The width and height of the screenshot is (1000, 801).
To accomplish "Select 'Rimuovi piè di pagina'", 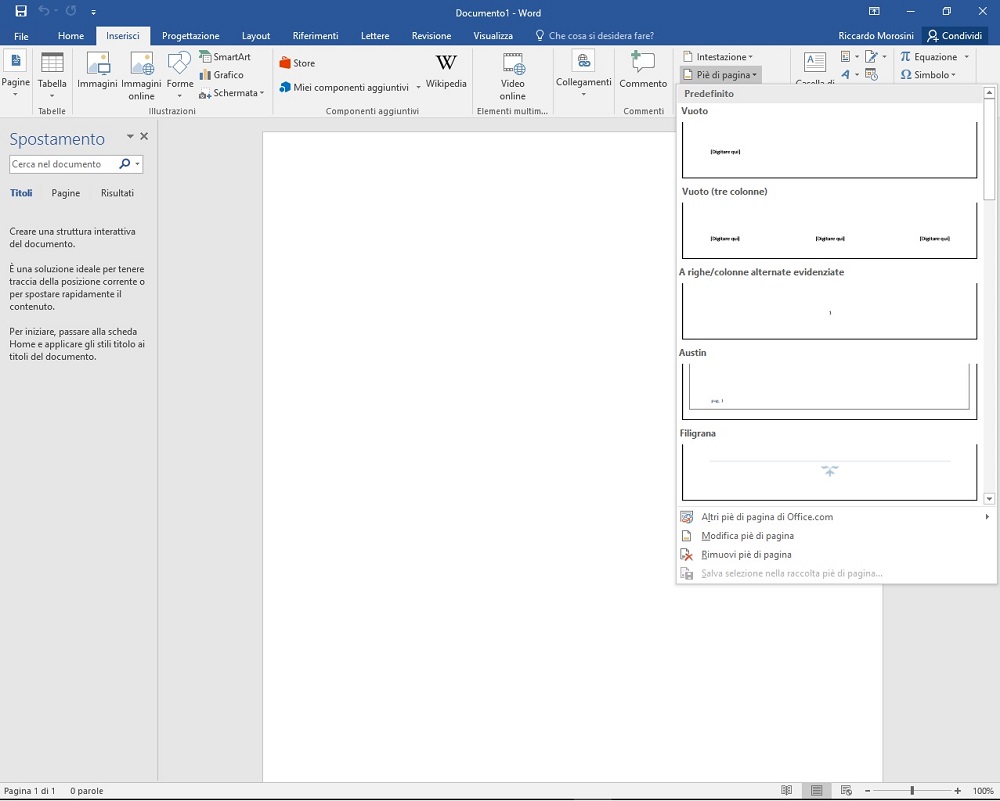I will click(x=836, y=554).
